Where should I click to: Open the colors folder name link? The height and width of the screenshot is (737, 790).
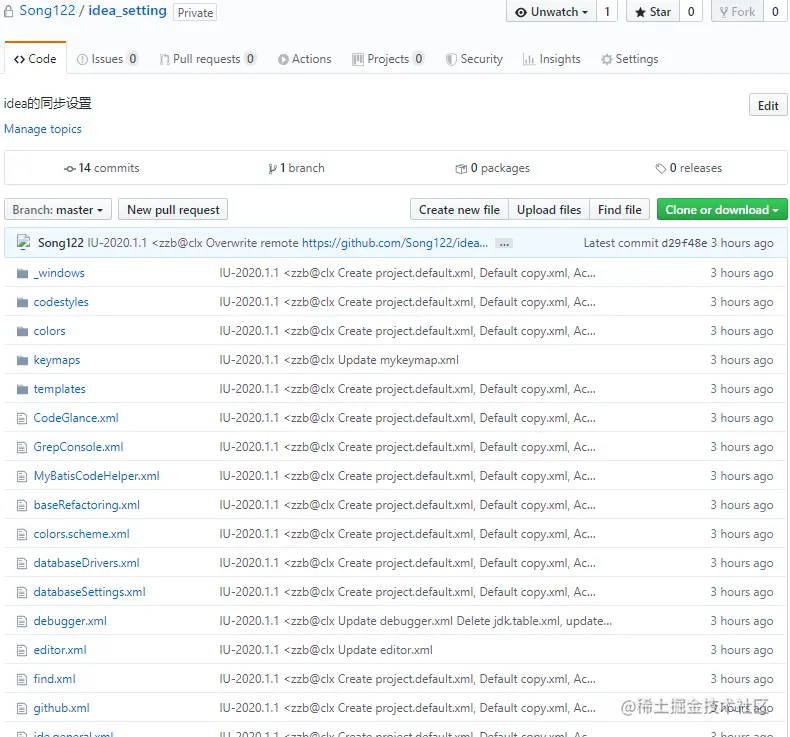point(49,331)
